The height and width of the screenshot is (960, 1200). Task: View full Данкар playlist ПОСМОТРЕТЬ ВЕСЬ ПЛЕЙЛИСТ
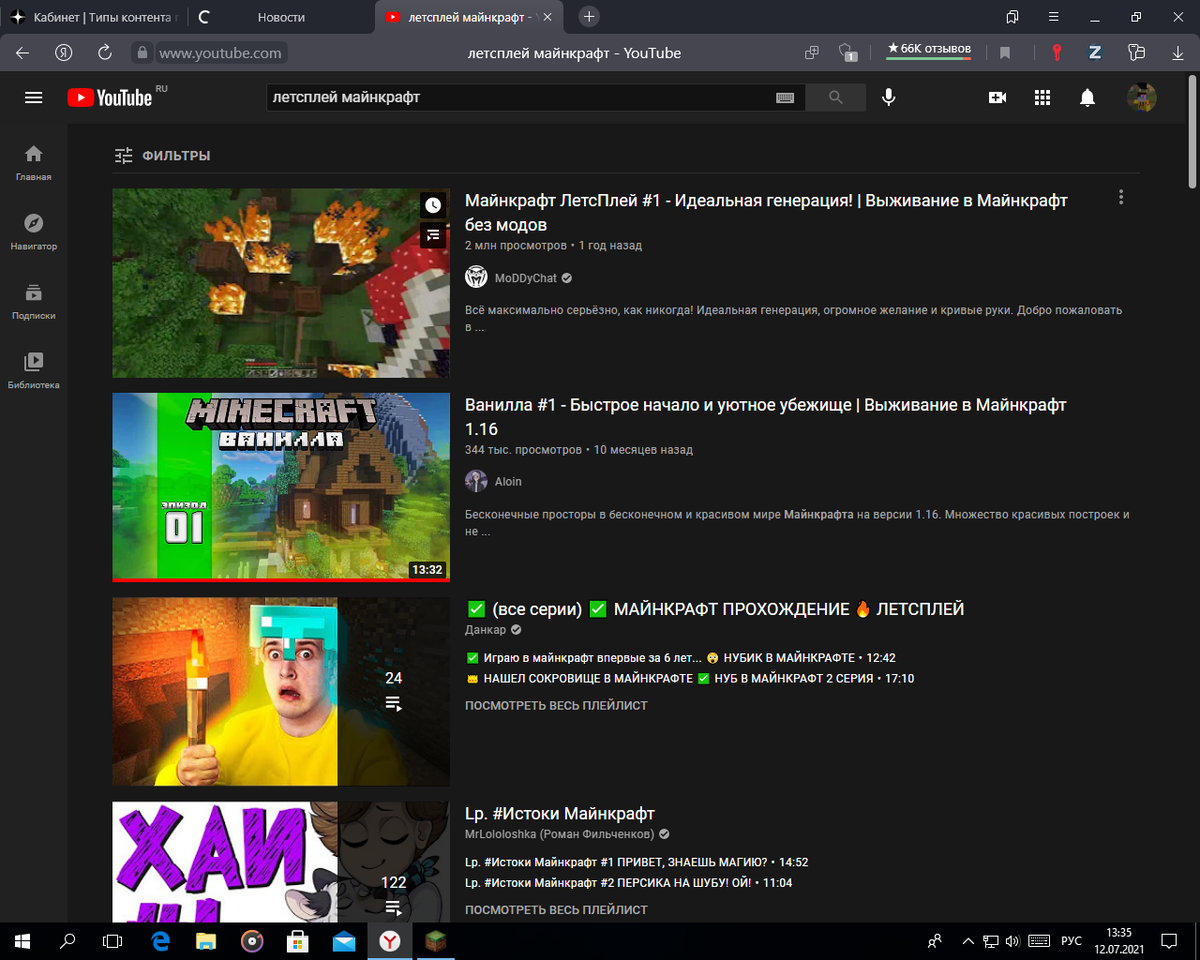[556, 705]
